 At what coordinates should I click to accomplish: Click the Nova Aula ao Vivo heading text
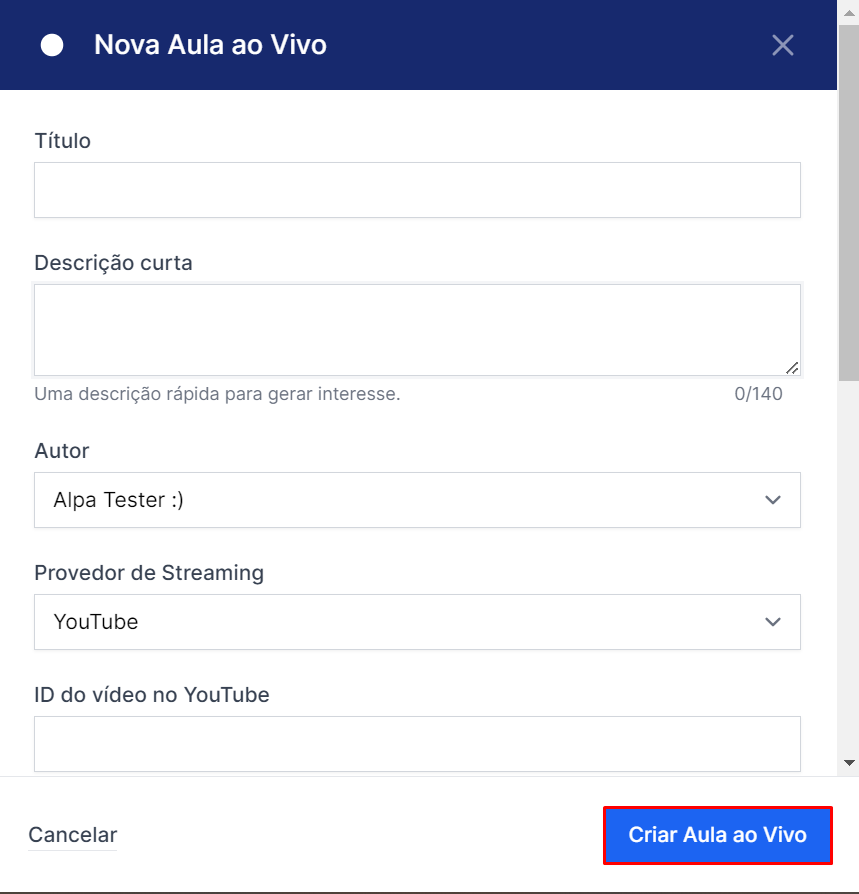pos(210,45)
